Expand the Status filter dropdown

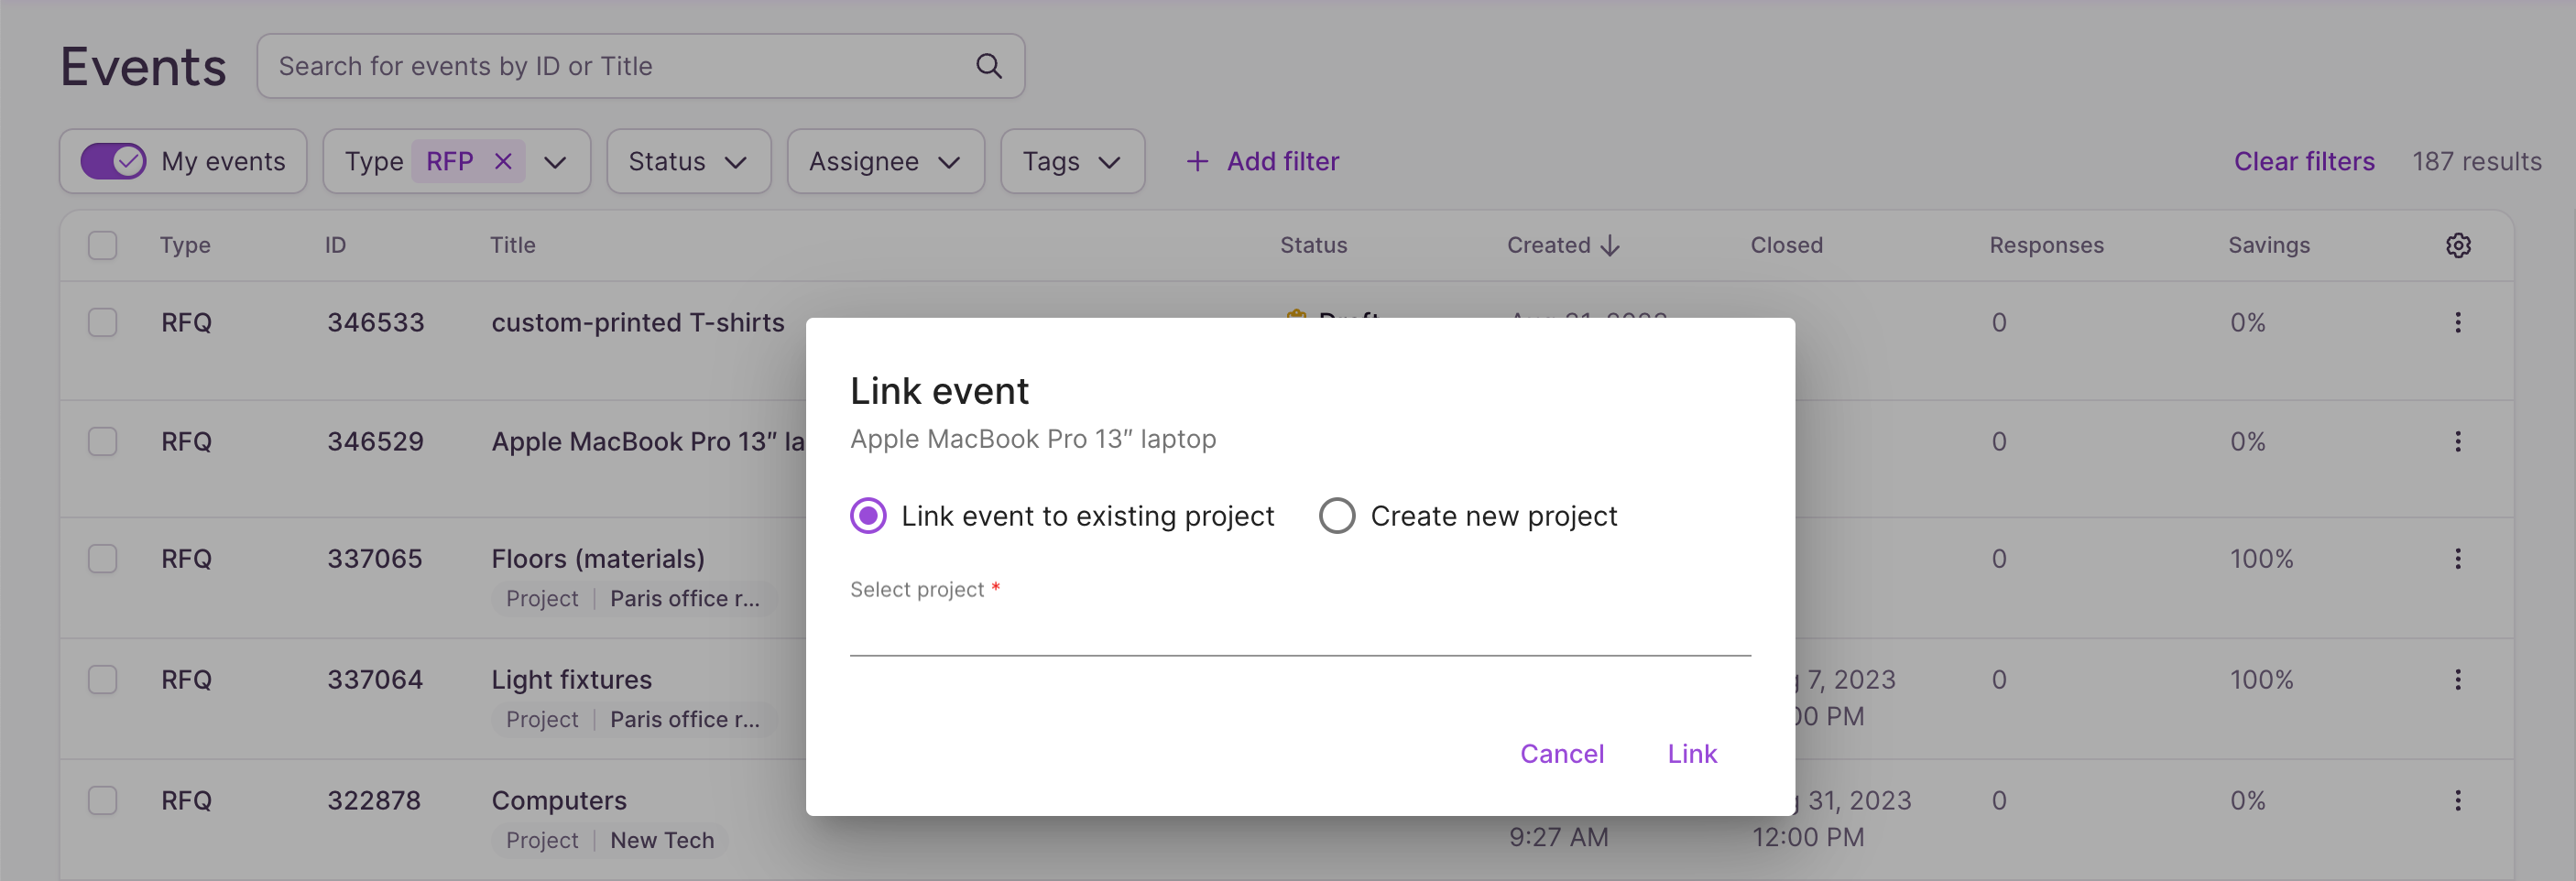tap(688, 161)
